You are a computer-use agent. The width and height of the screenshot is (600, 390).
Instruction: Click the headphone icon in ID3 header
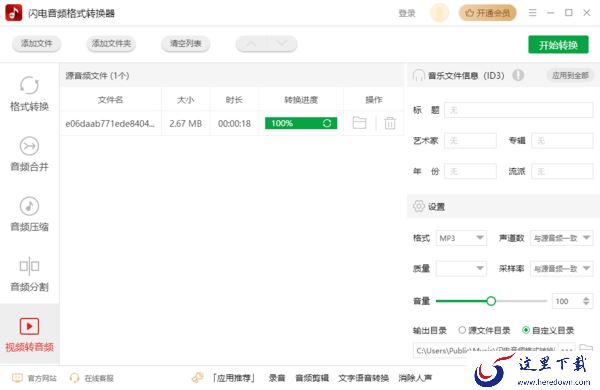pyautogui.click(x=419, y=75)
